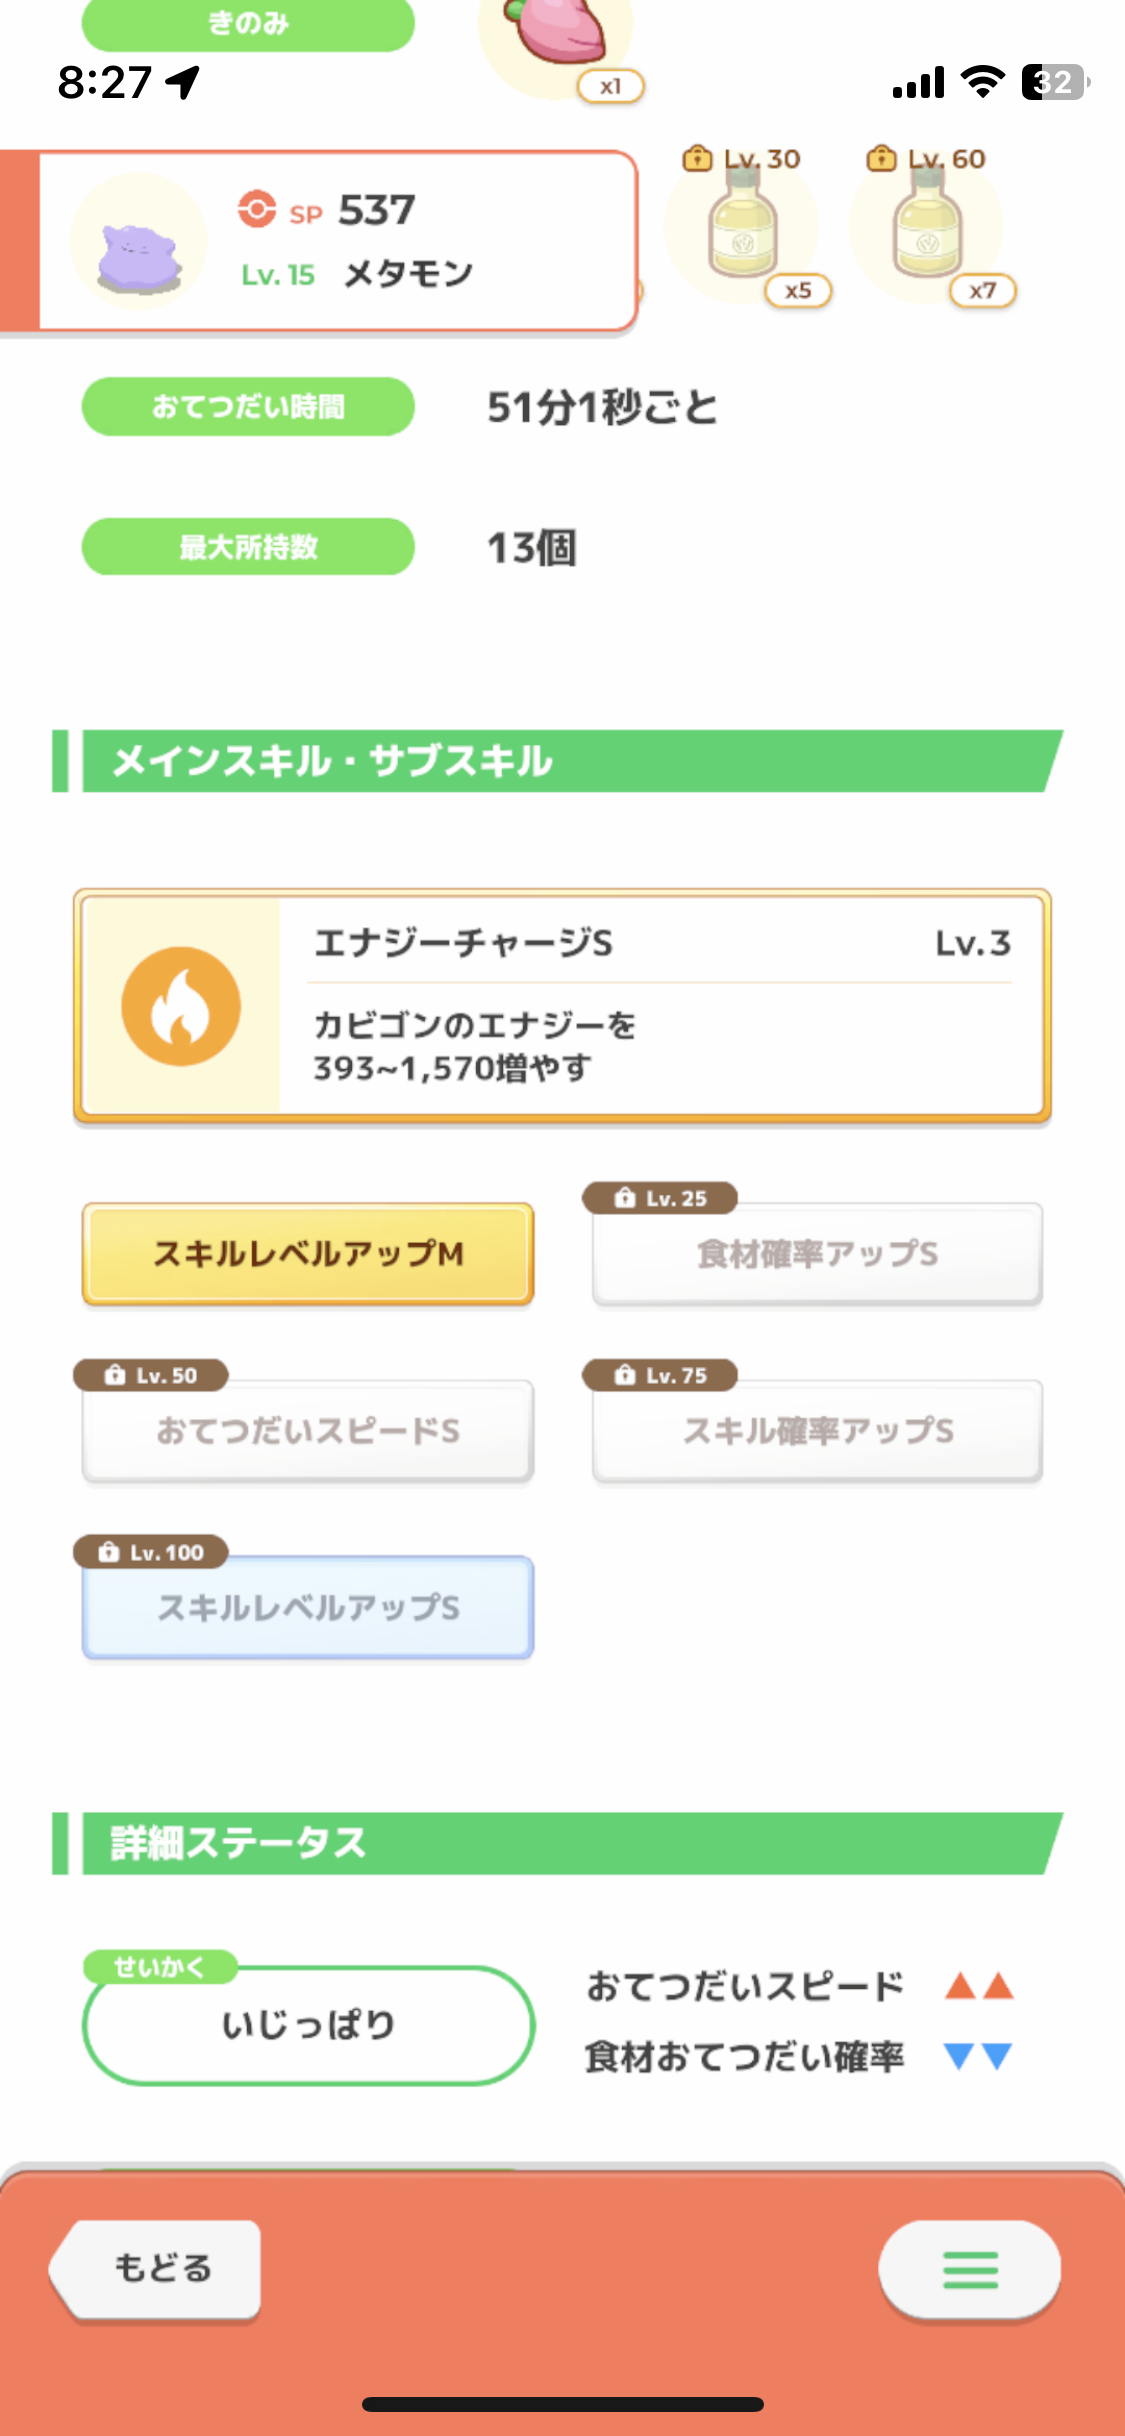Image resolution: width=1125 pixels, height=2436 pixels.
Task: Tap the おてつだい時間 green label
Action: coord(248,407)
